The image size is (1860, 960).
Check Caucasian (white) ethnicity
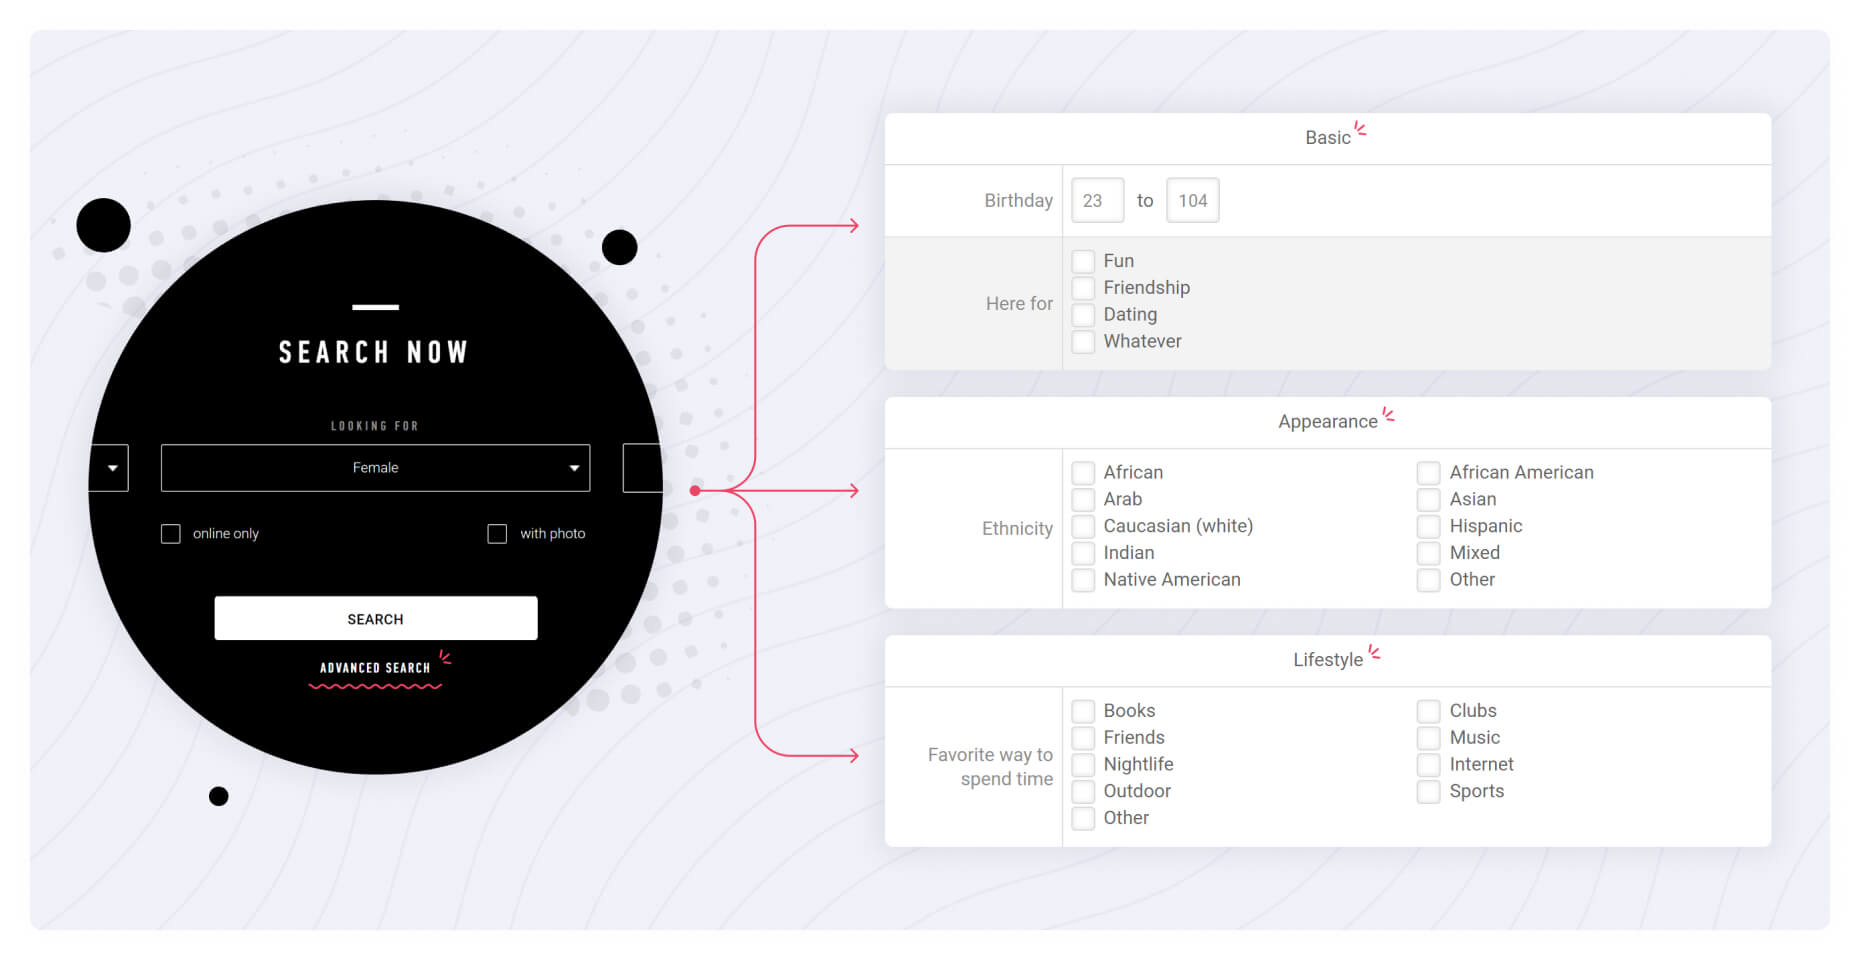coord(1083,527)
